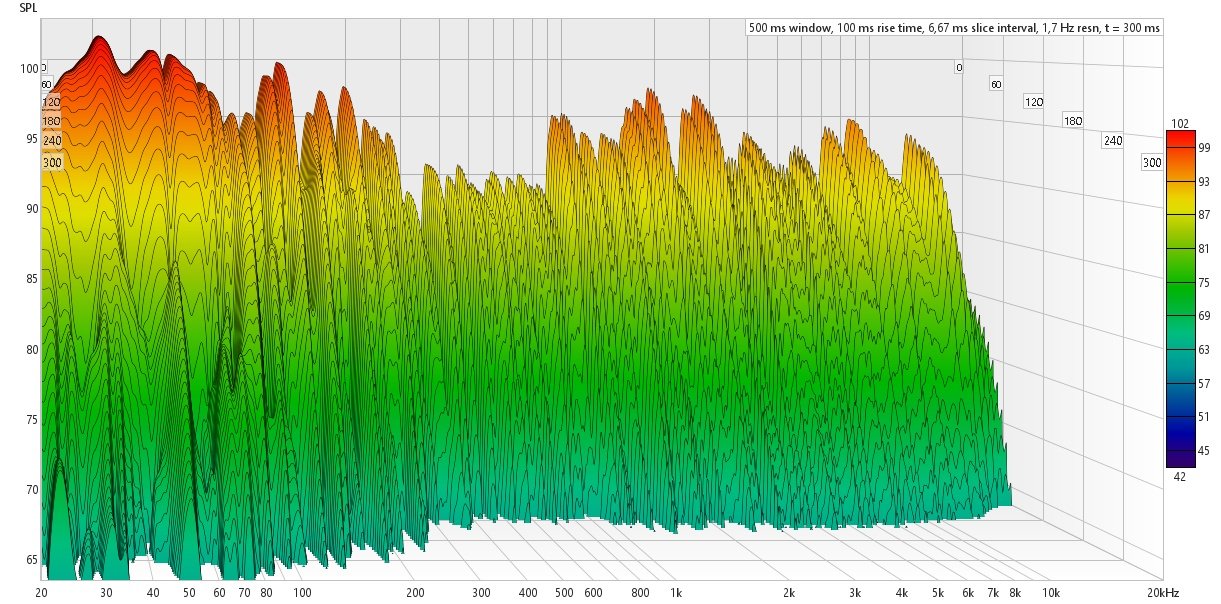
Task: Click the red waterfall peak near 30 Hz
Action: click(99, 45)
